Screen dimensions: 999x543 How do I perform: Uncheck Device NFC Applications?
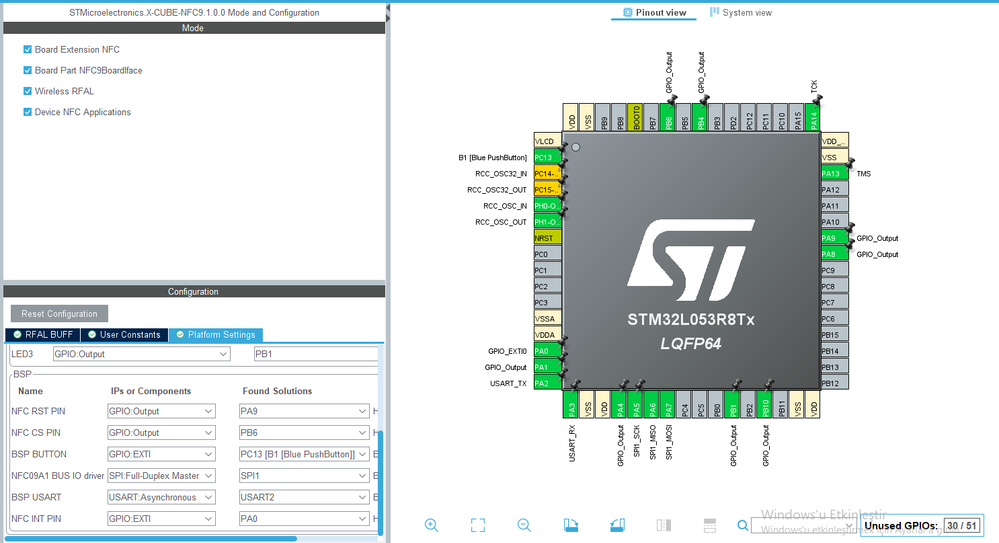pyautogui.click(x=27, y=112)
